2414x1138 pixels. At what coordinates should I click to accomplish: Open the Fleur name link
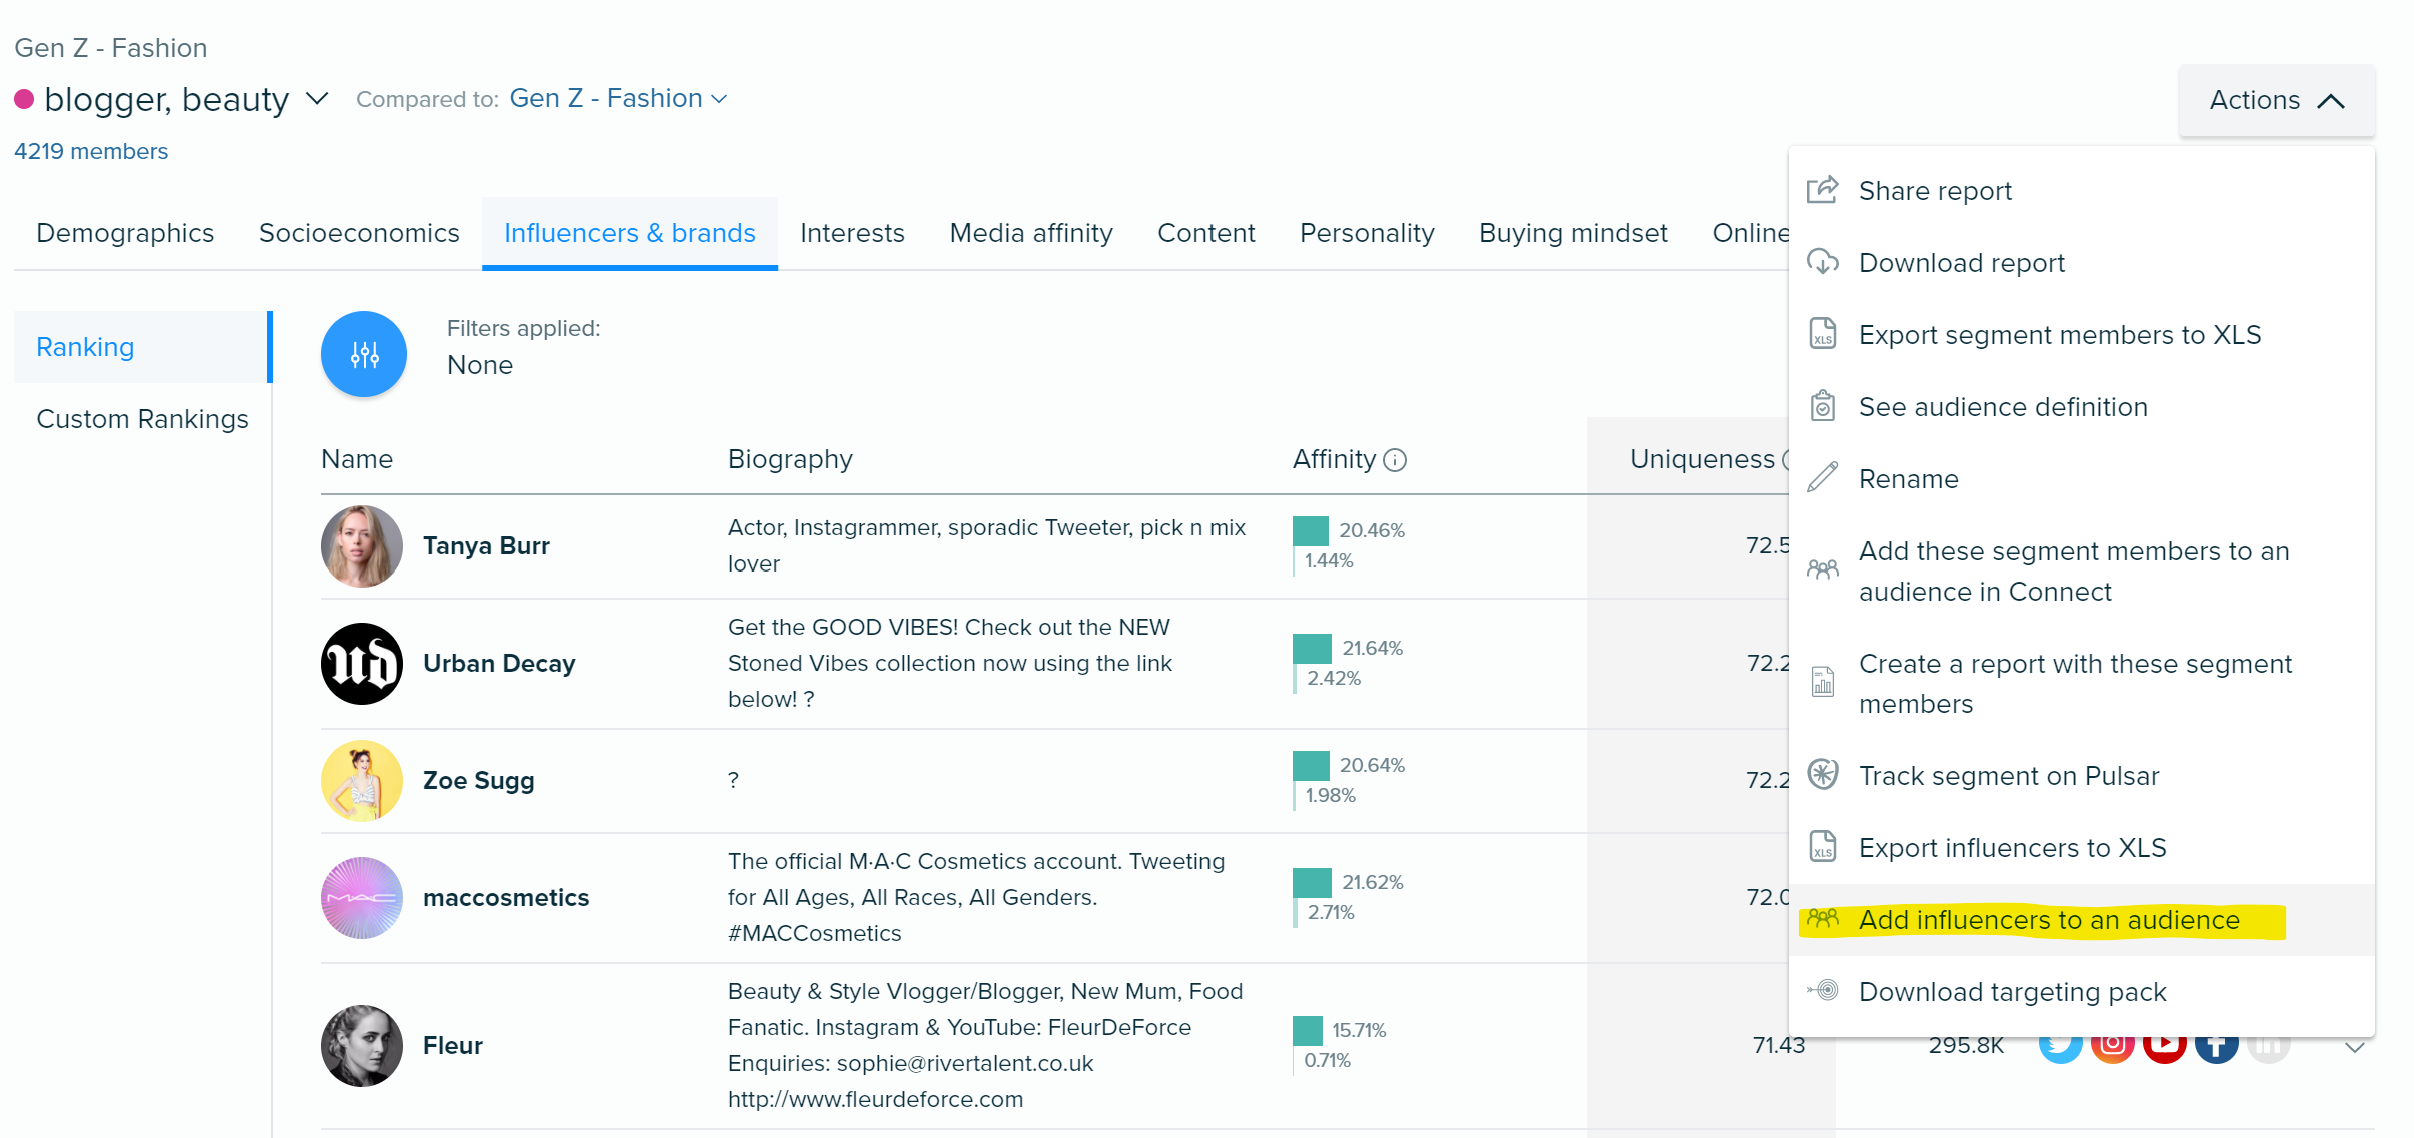tap(452, 1045)
